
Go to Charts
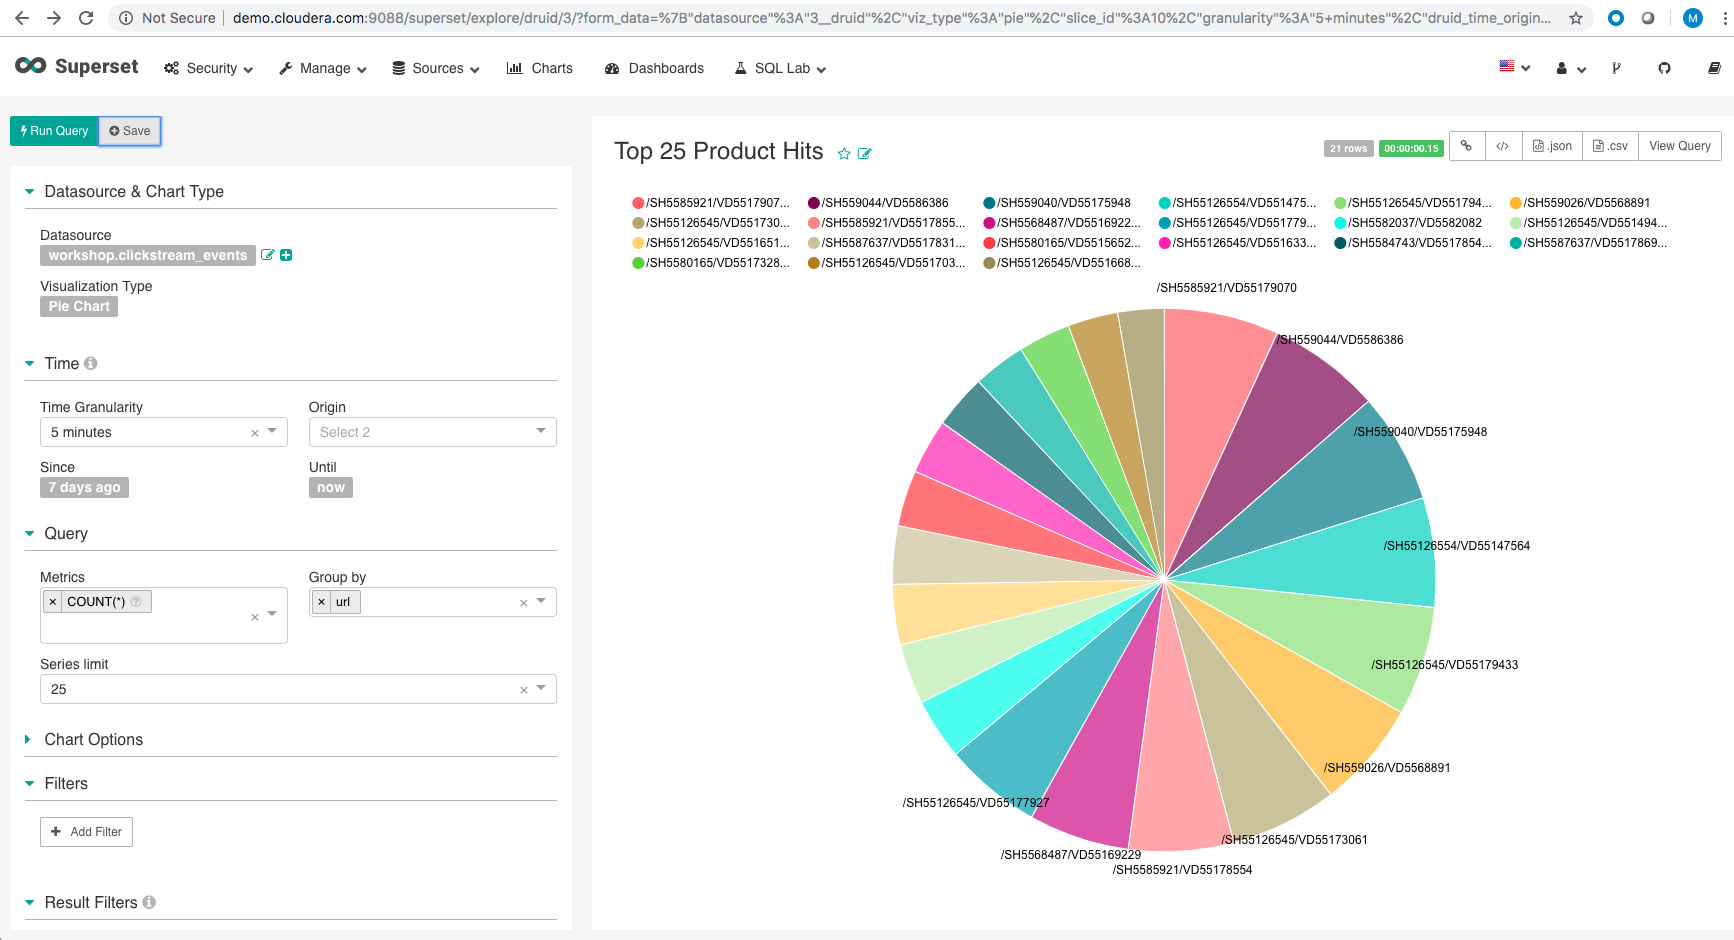click(540, 68)
